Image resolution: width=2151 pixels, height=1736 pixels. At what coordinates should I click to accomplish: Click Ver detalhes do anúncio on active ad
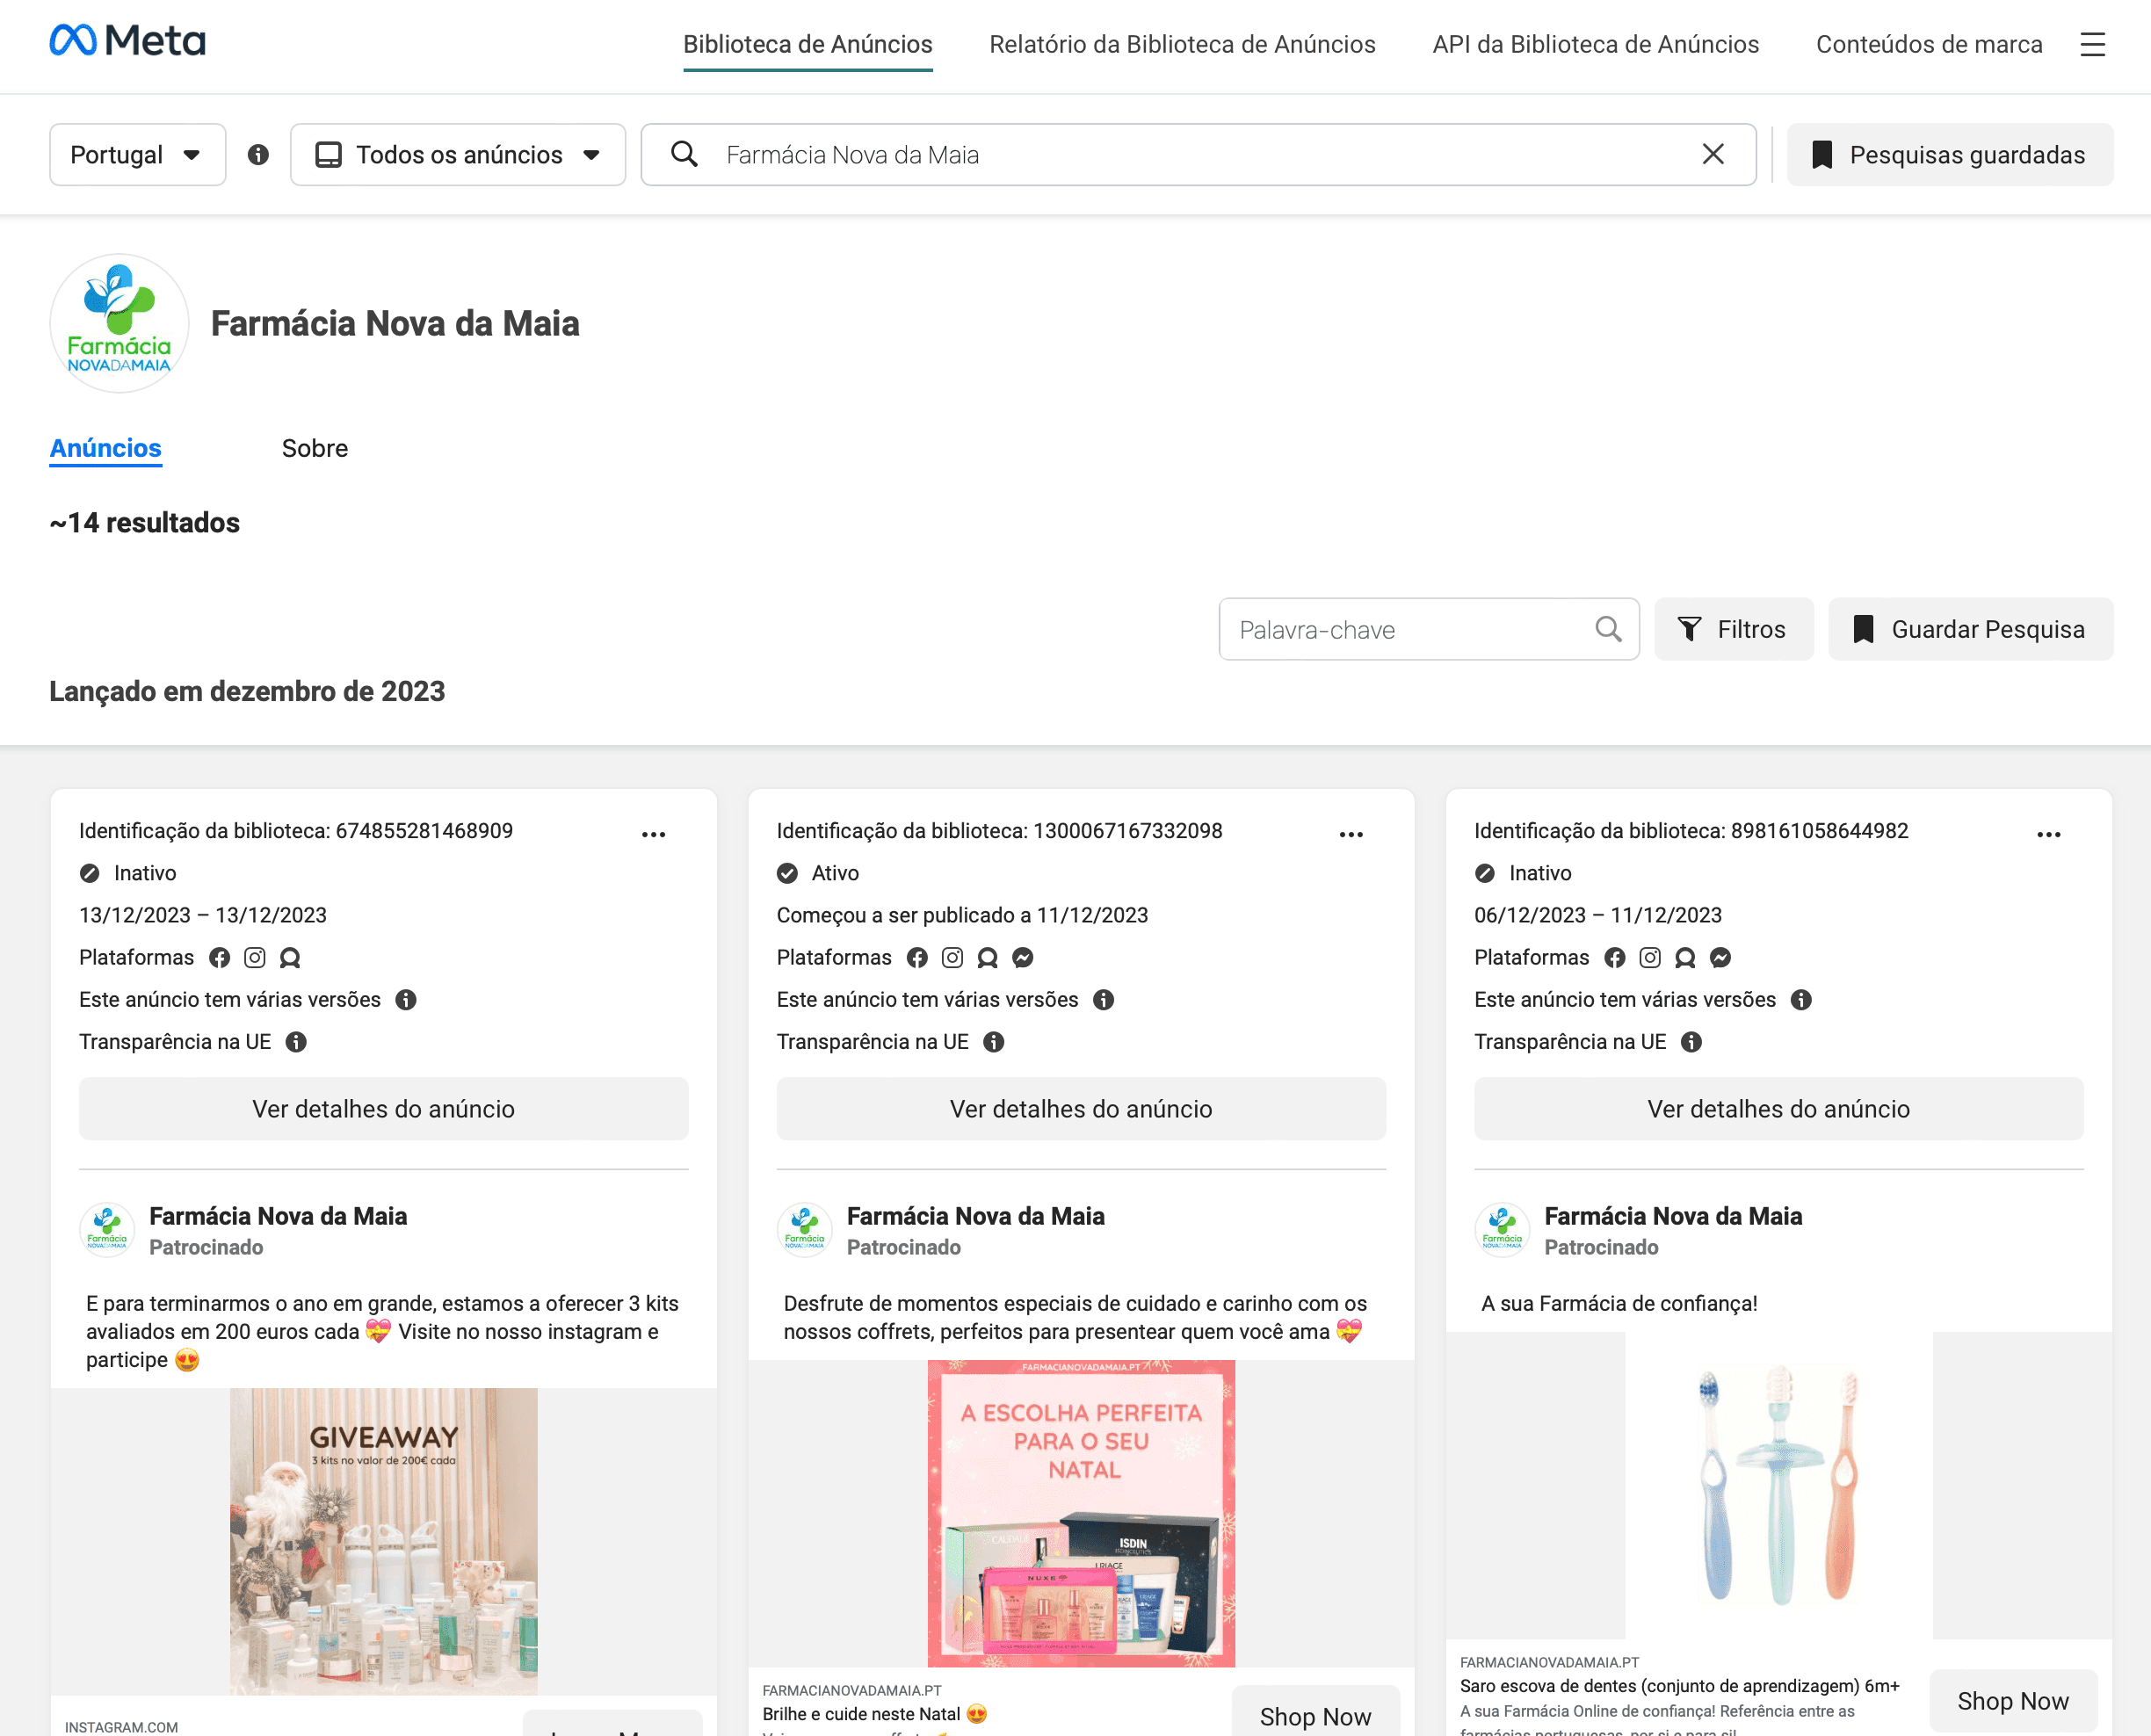point(1080,1109)
